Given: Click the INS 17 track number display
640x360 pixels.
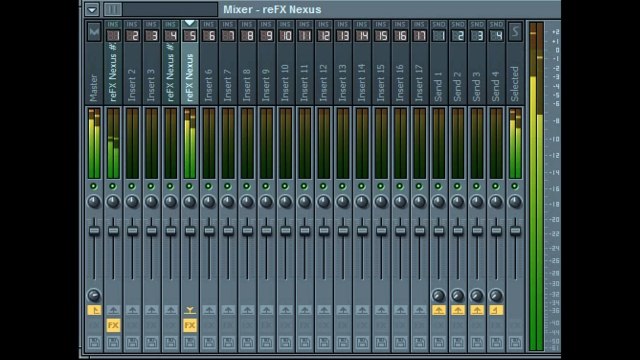Looking at the screenshot, I should pyautogui.click(x=420, y=36).
